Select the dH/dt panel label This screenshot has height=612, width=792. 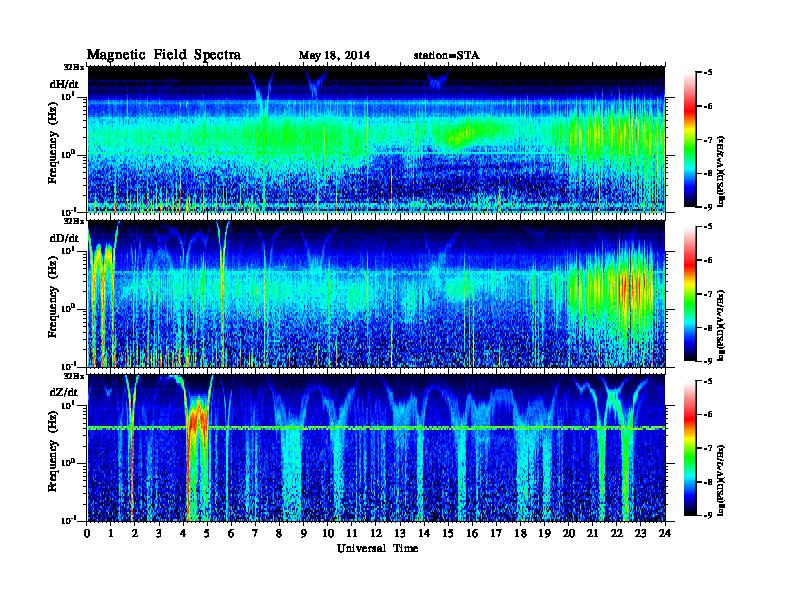64,84
